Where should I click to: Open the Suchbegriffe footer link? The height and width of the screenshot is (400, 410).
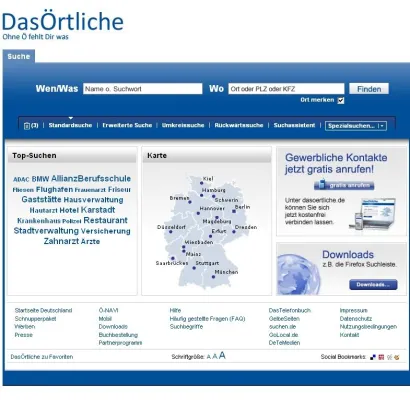(x=186, y=327)
